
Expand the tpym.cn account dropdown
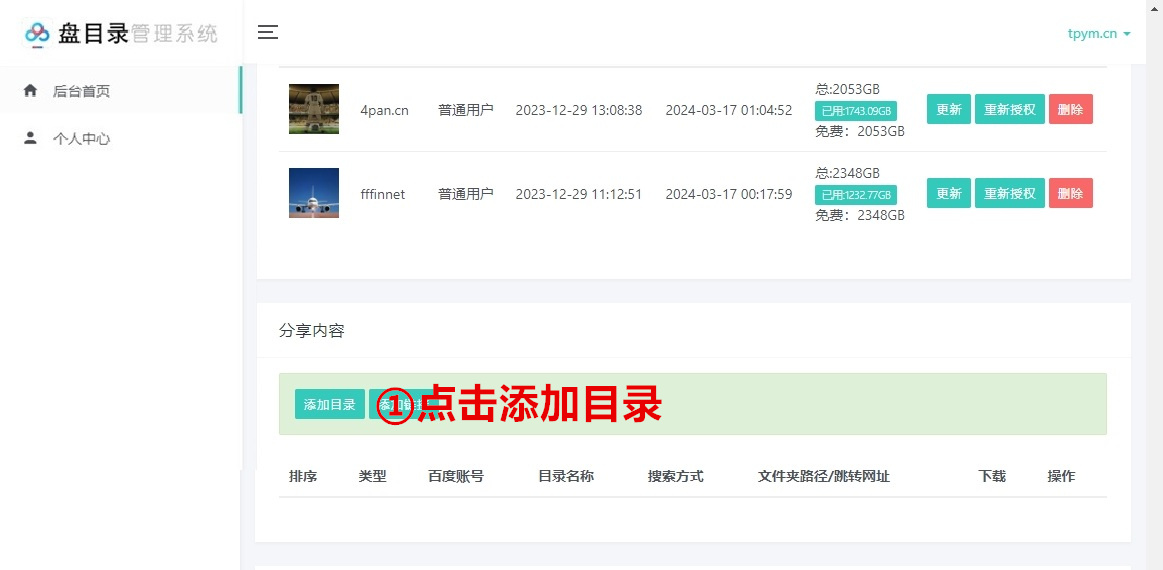tap(1098, 34)
